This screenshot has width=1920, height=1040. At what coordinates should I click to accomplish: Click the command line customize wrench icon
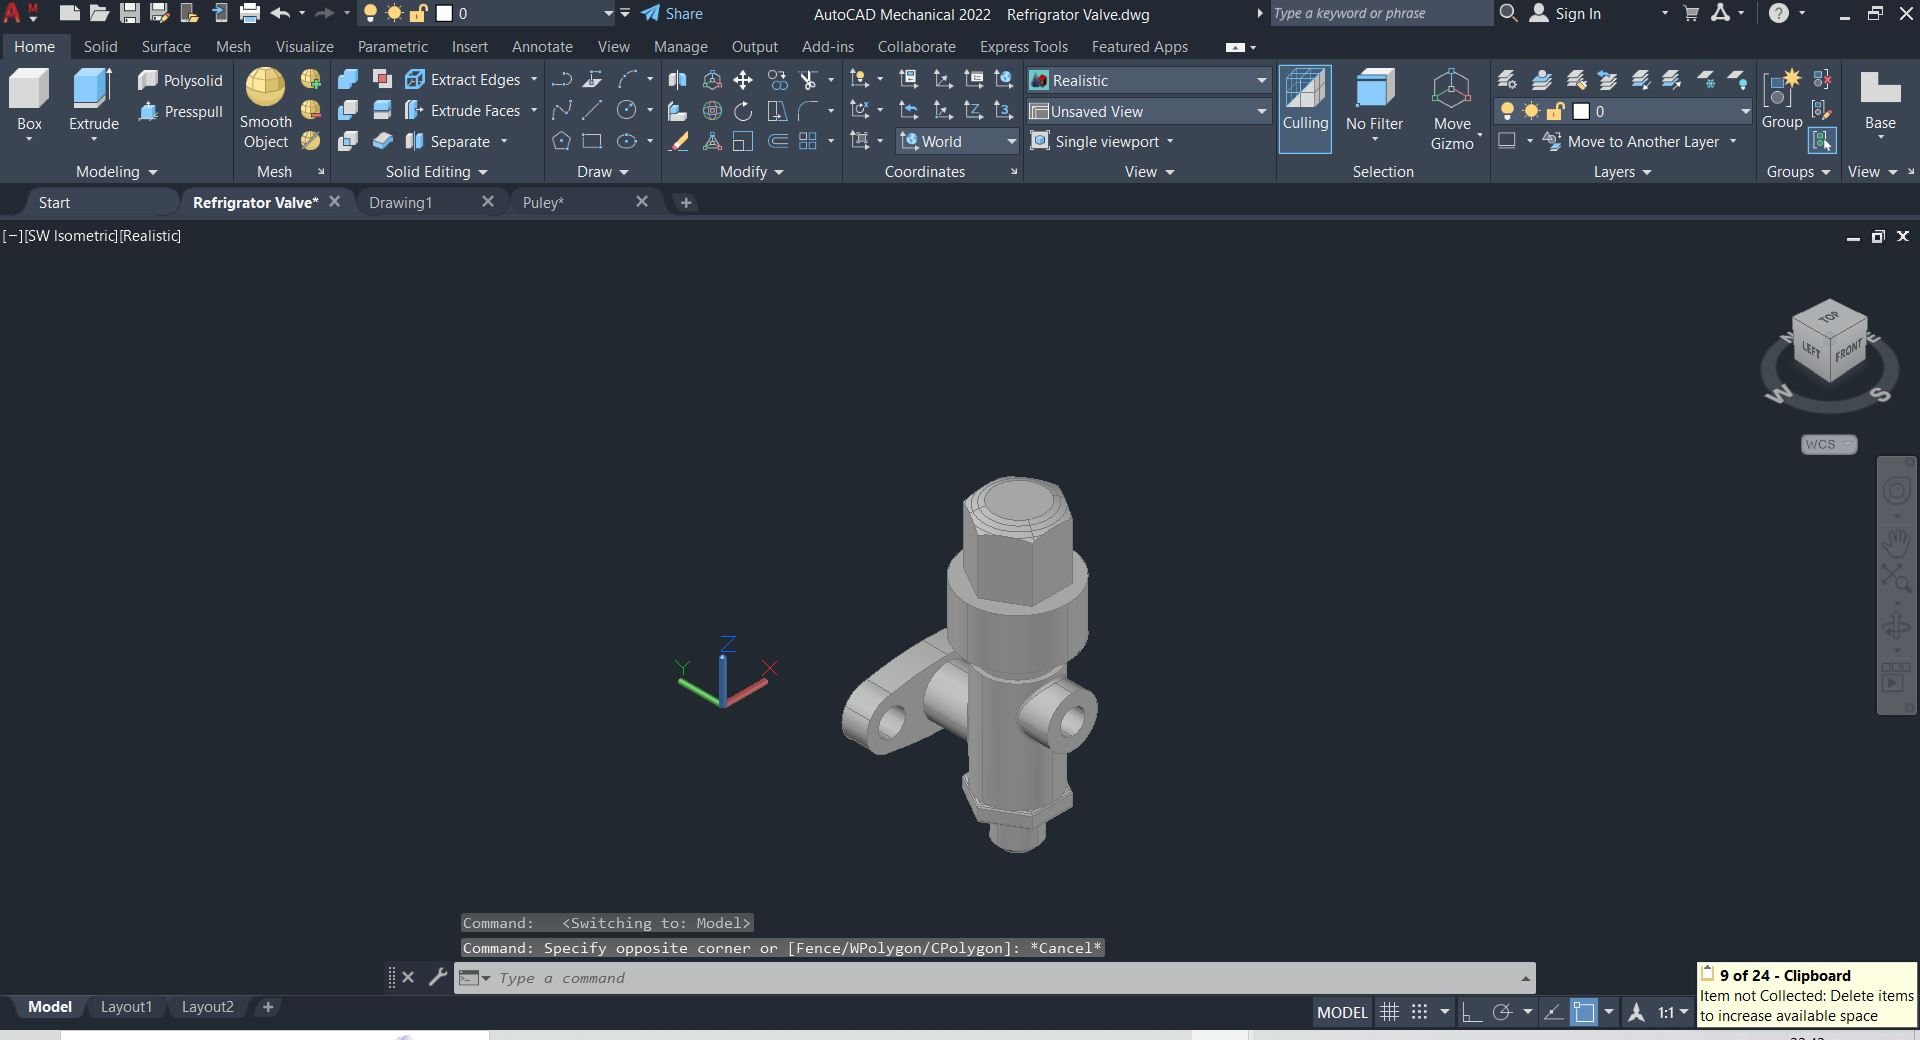tap(437, 977)
